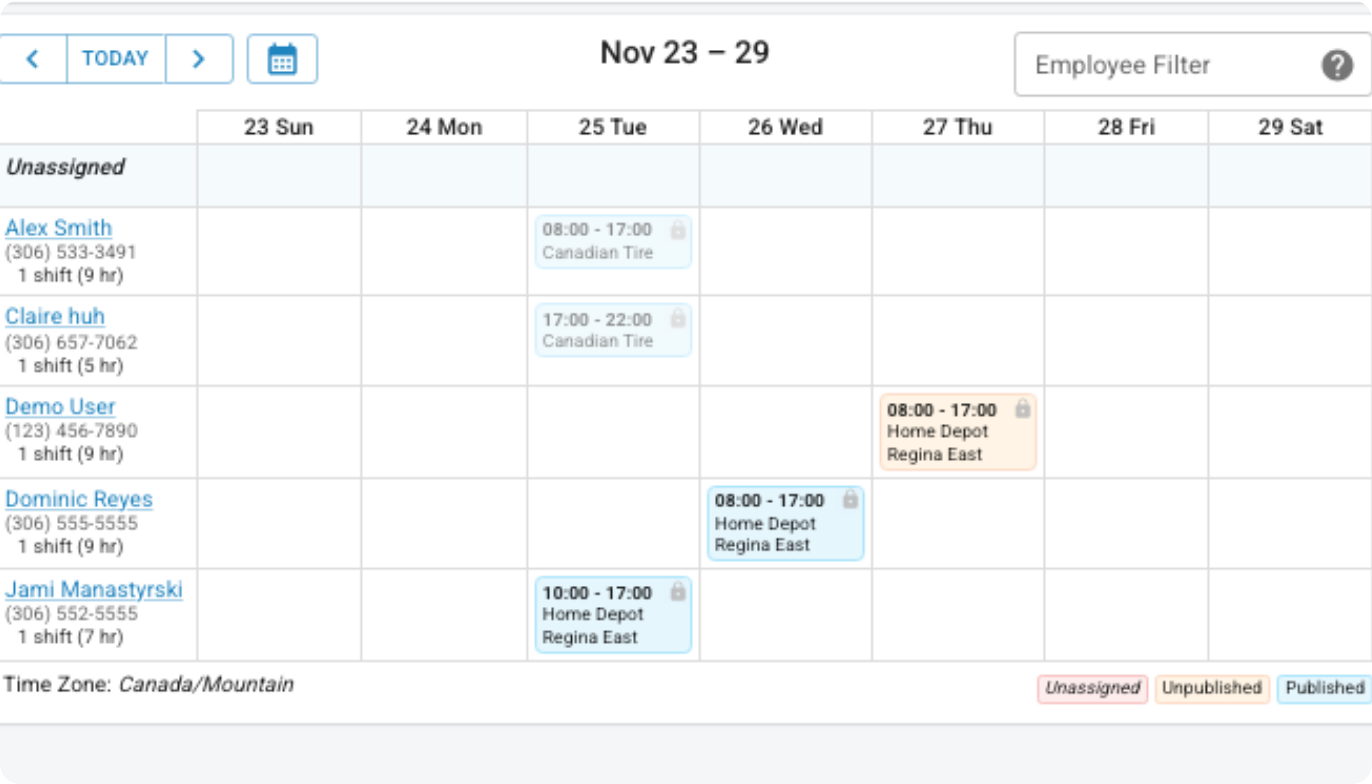Select the blue Published legend swatch
1372x784 pixels.
[x=1324, y=688]
